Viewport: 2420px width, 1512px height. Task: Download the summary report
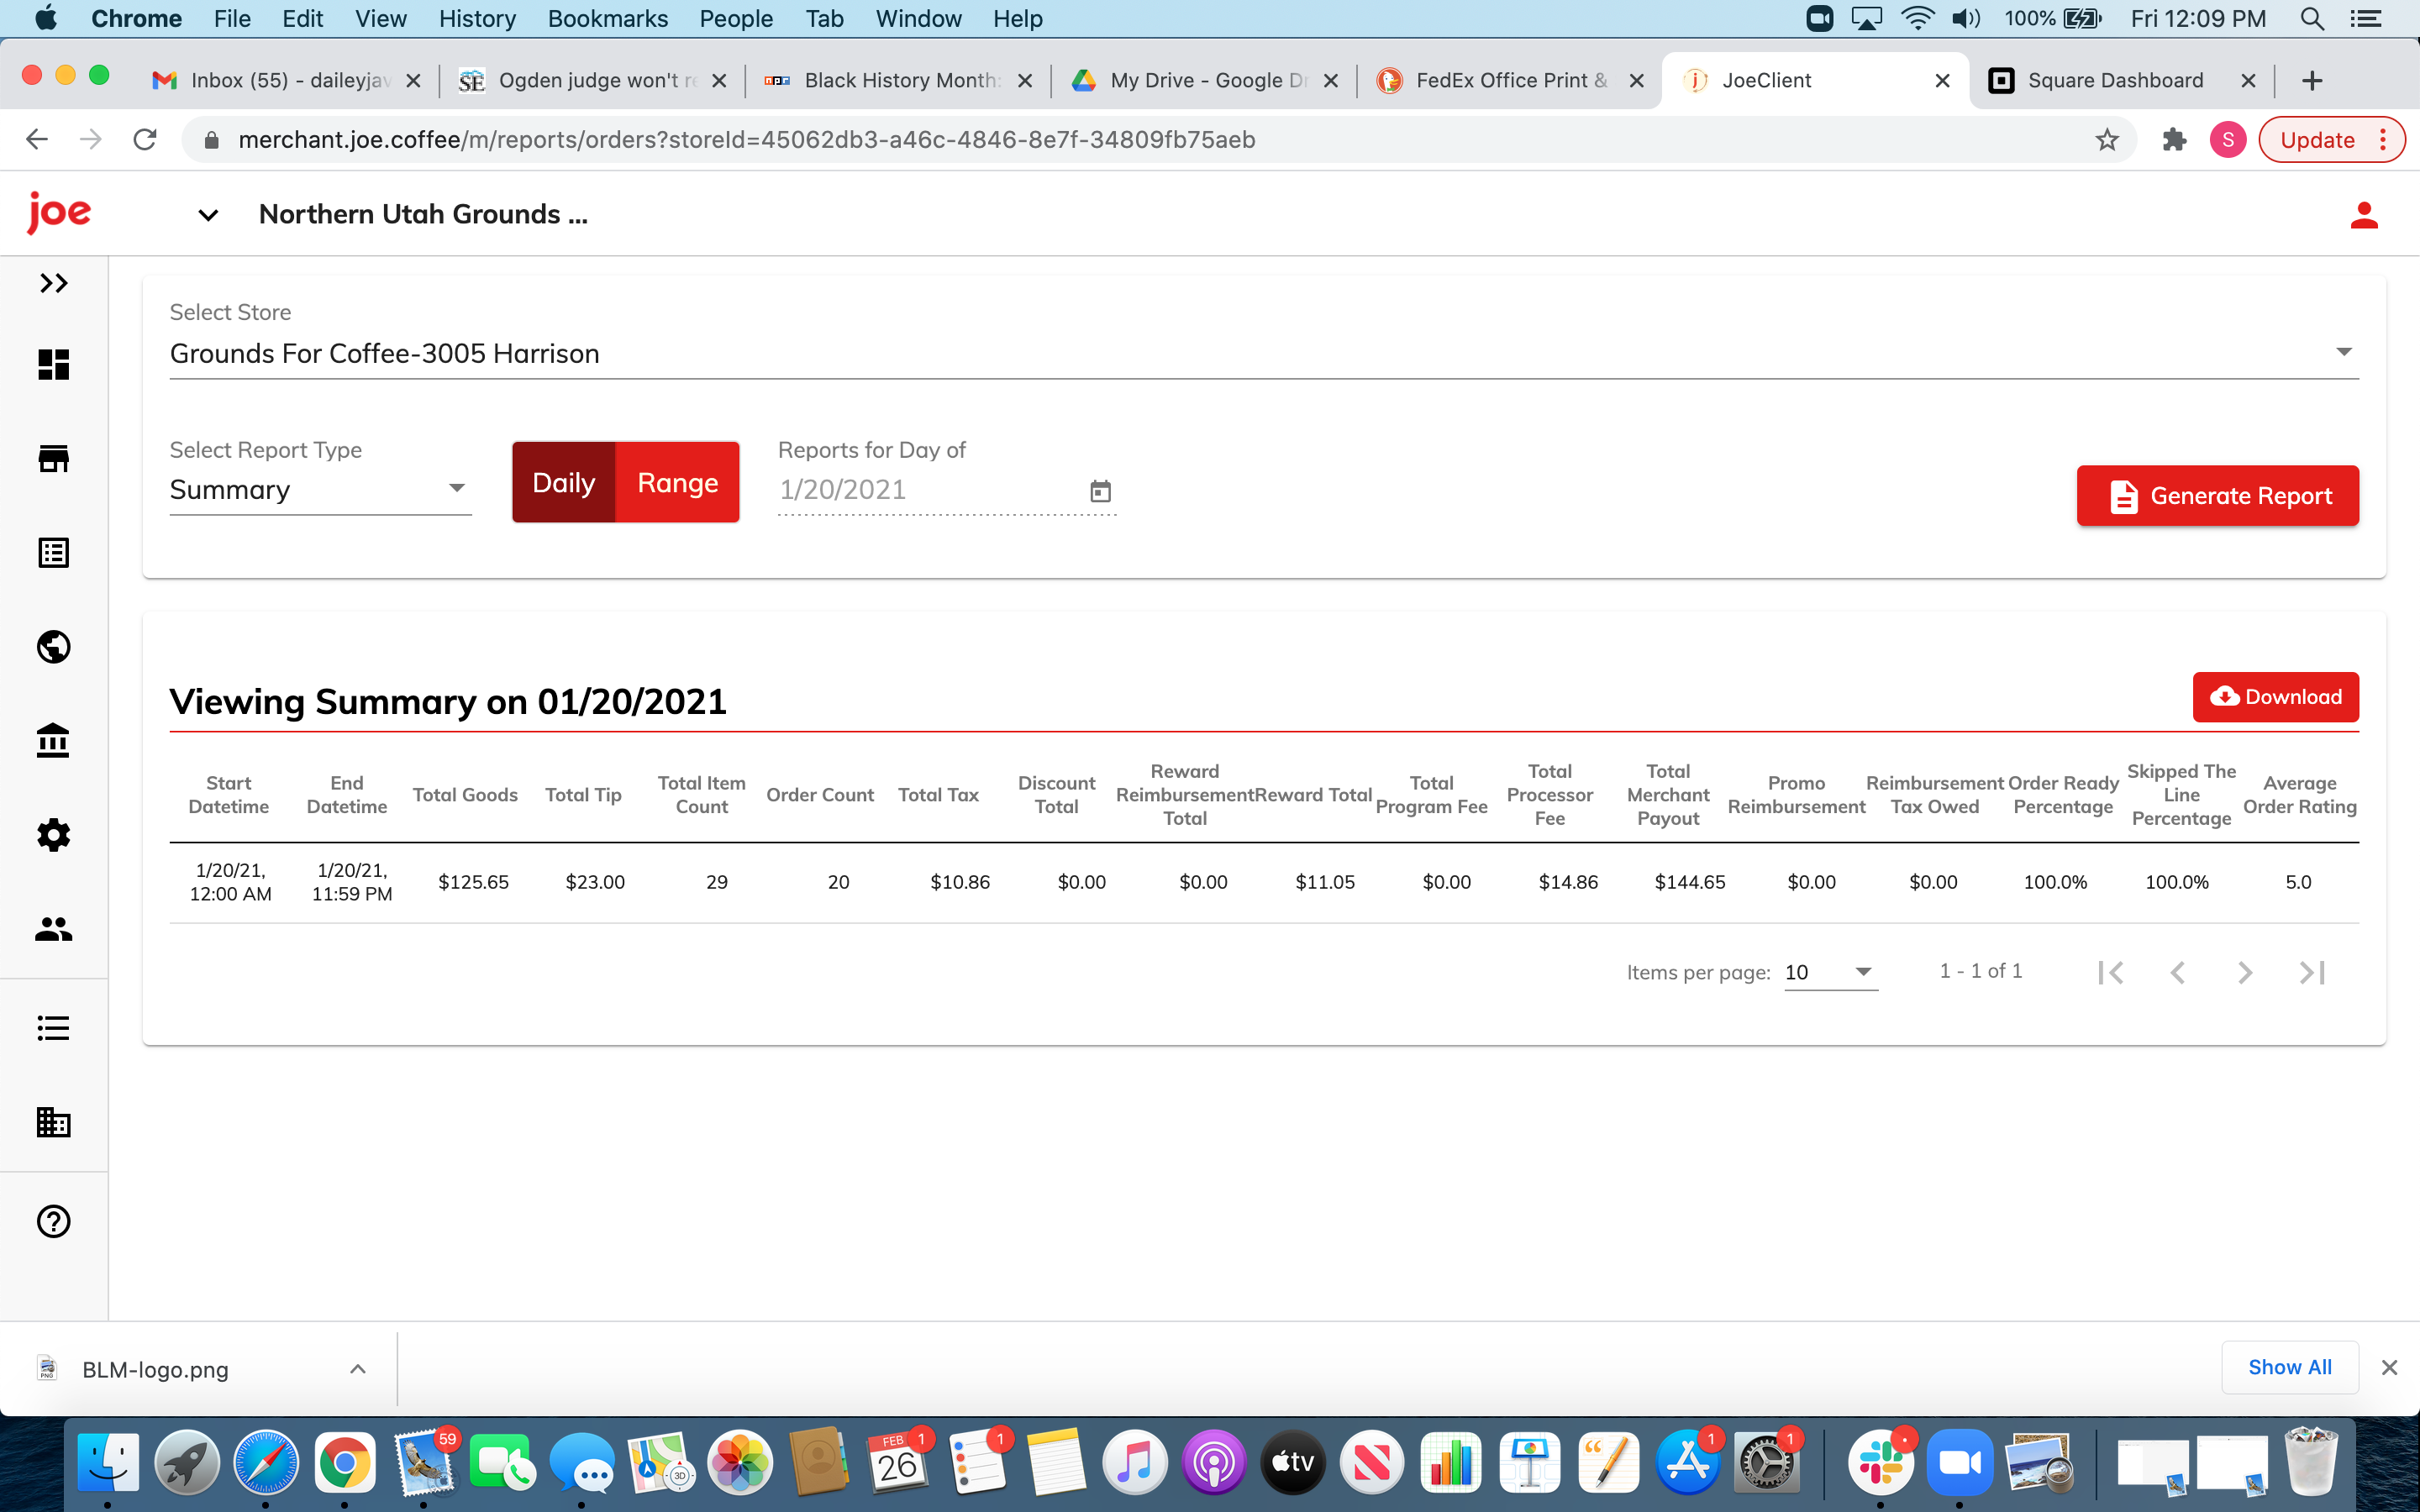click(x=2275, y=697)
